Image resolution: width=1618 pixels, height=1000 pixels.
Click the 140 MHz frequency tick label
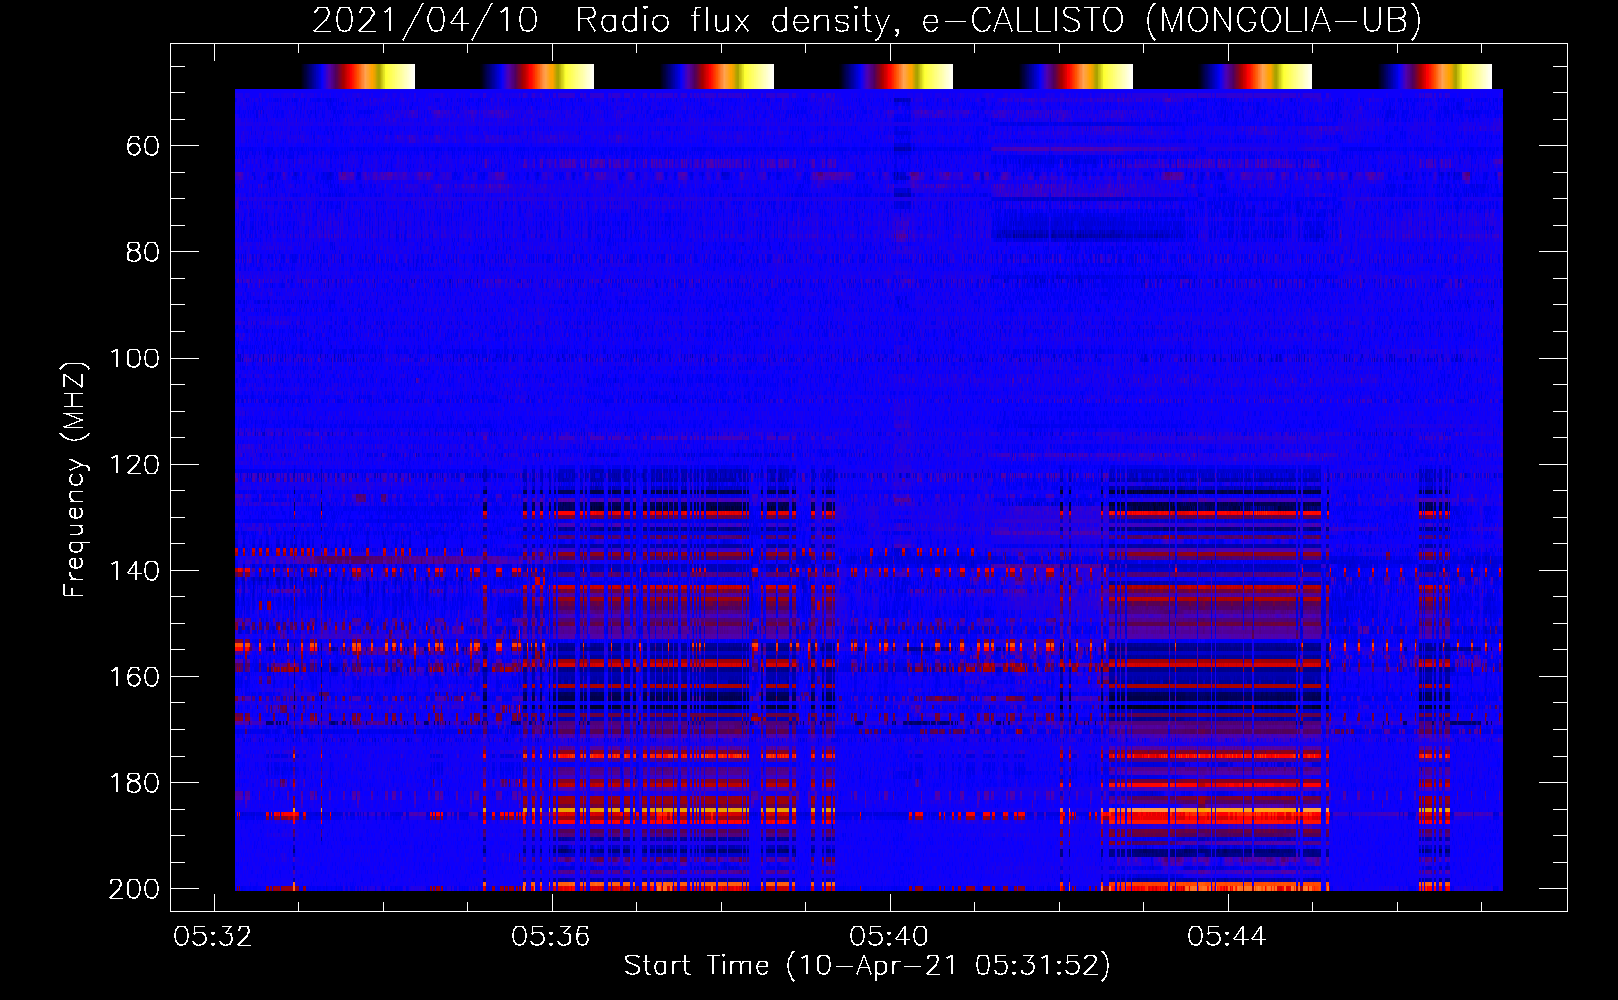[134, 571]
